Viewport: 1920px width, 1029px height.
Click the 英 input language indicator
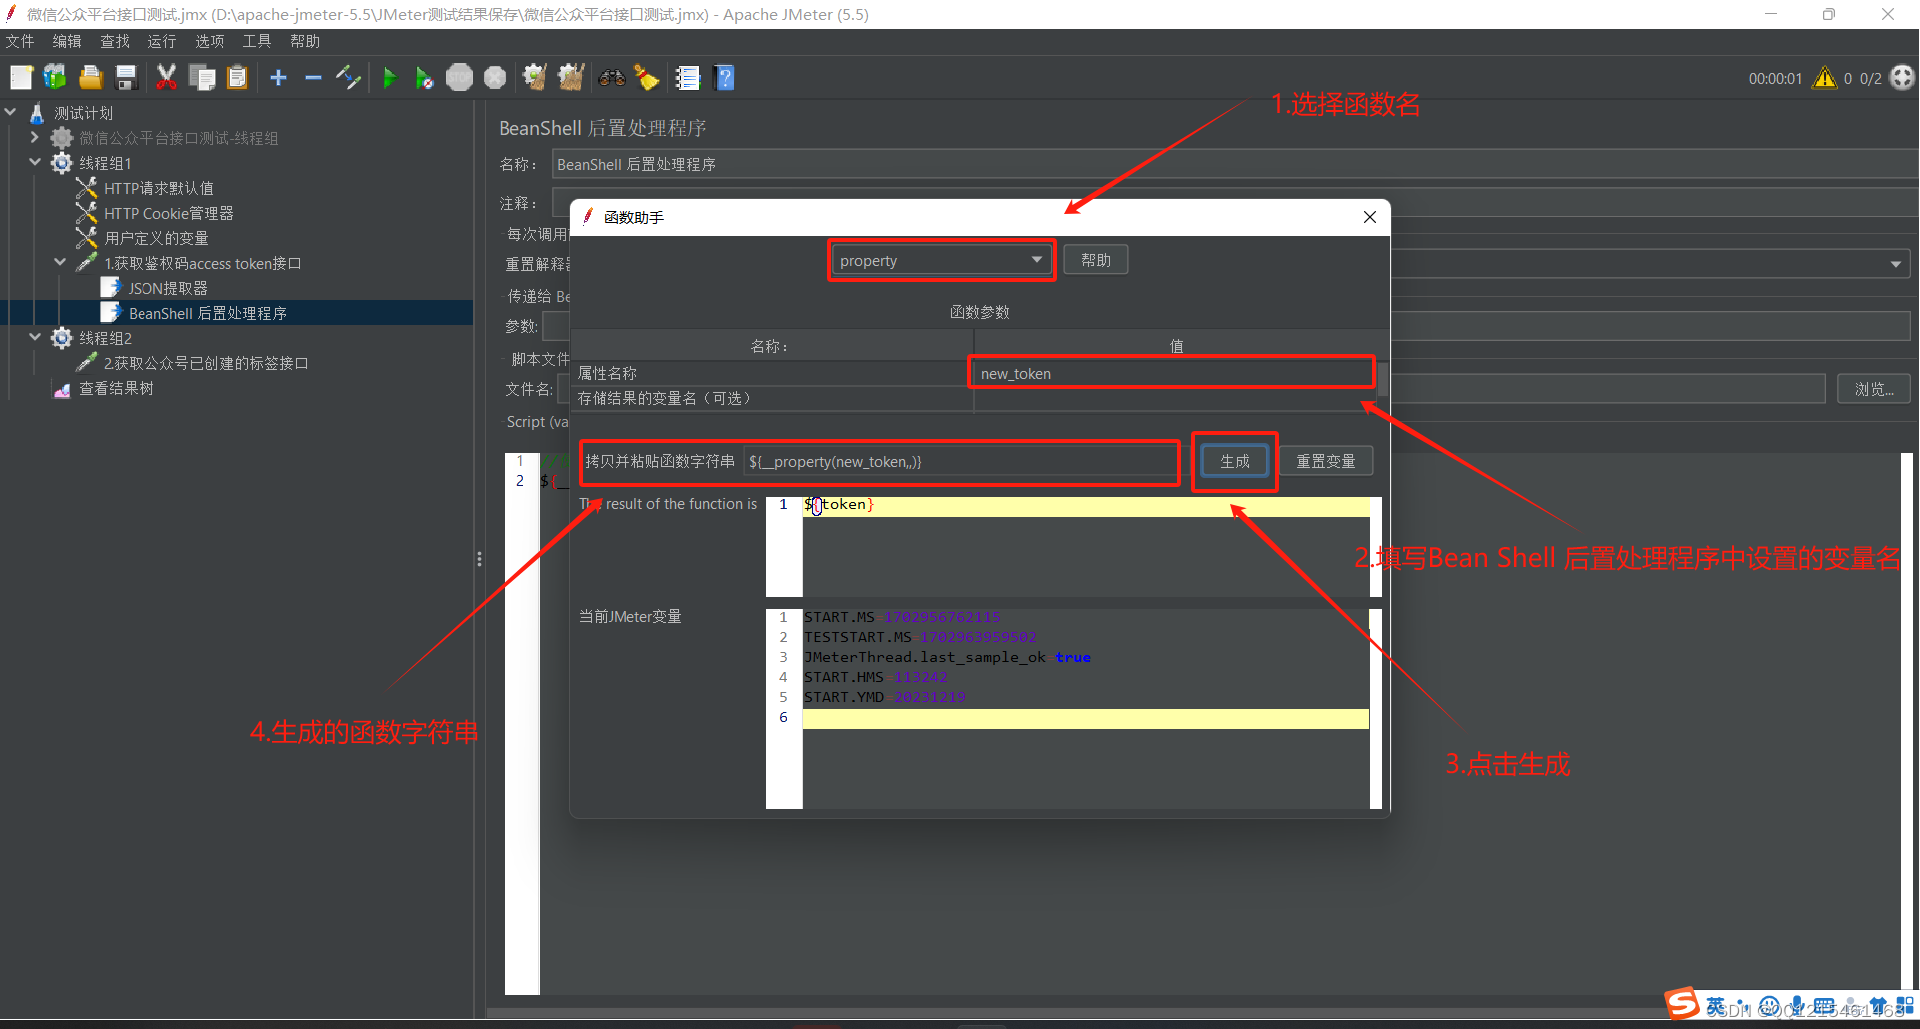point(1716,1006)
